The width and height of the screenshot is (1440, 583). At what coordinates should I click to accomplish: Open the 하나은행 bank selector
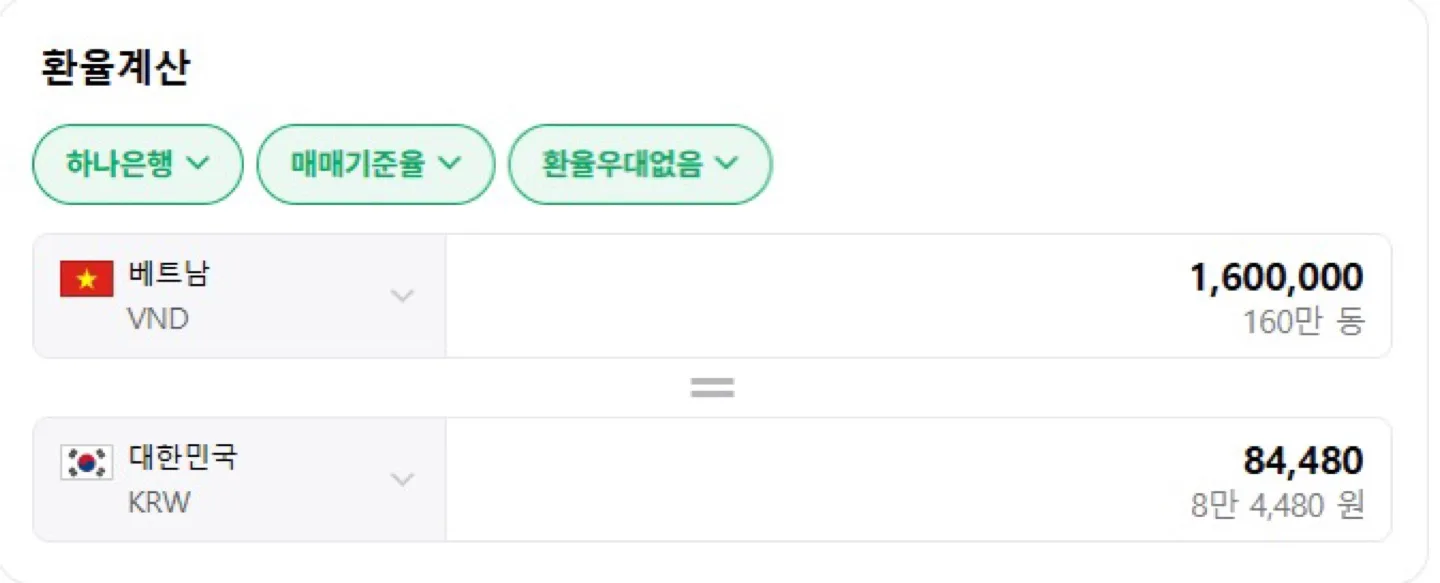138,164
